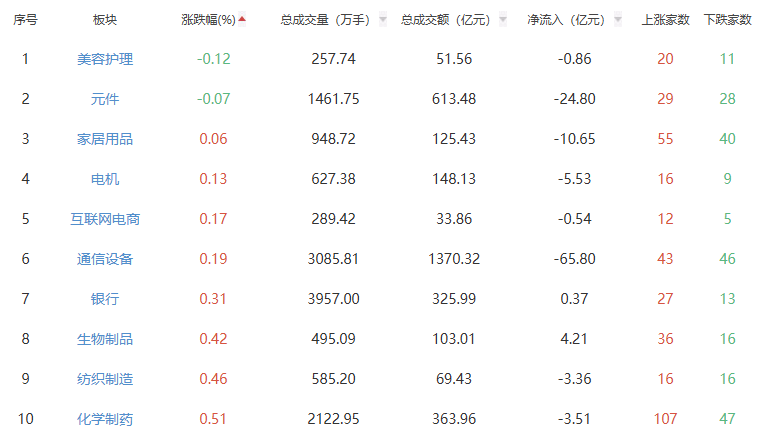Open the 纺织制造 sector link

point(105,379)
